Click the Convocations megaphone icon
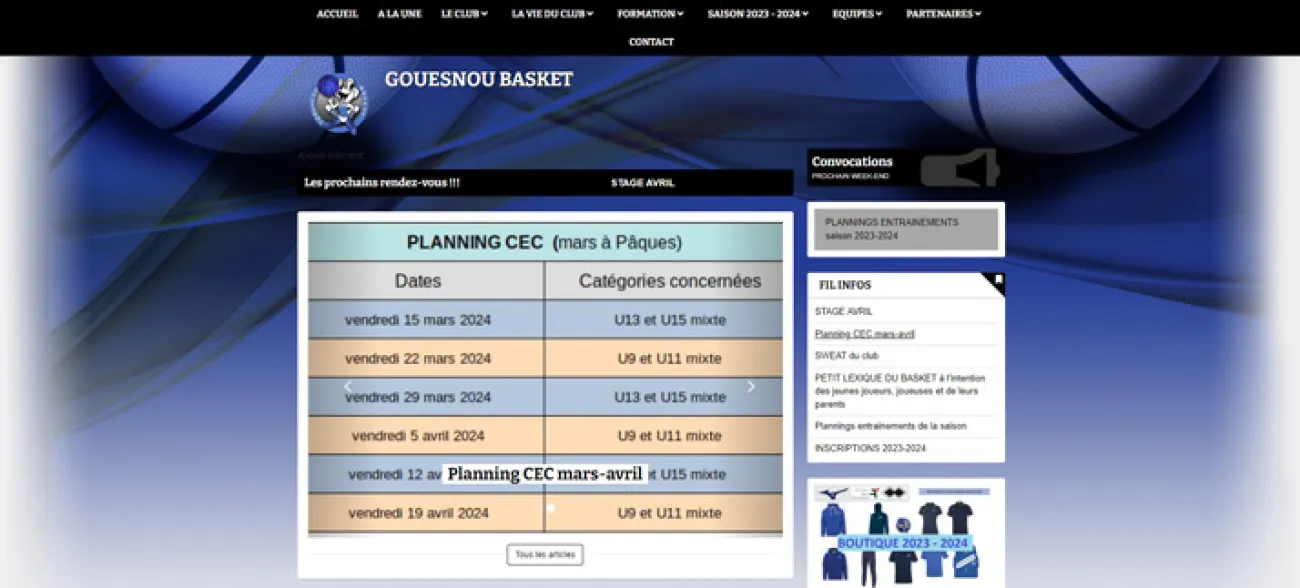Viewport: 1300px width, 588px height. pos(959,168)
